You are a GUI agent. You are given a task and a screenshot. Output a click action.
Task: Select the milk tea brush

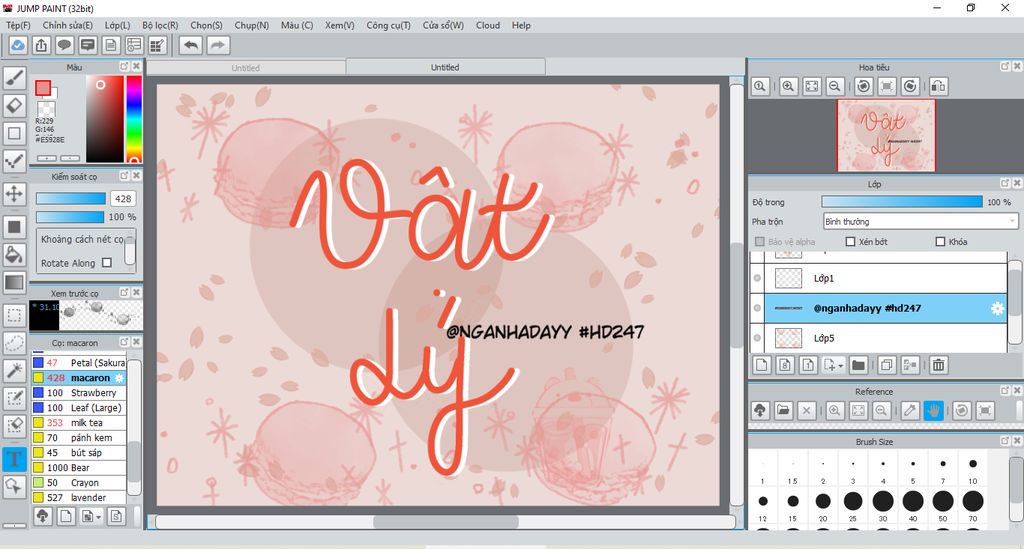click(x=78, y=423)
